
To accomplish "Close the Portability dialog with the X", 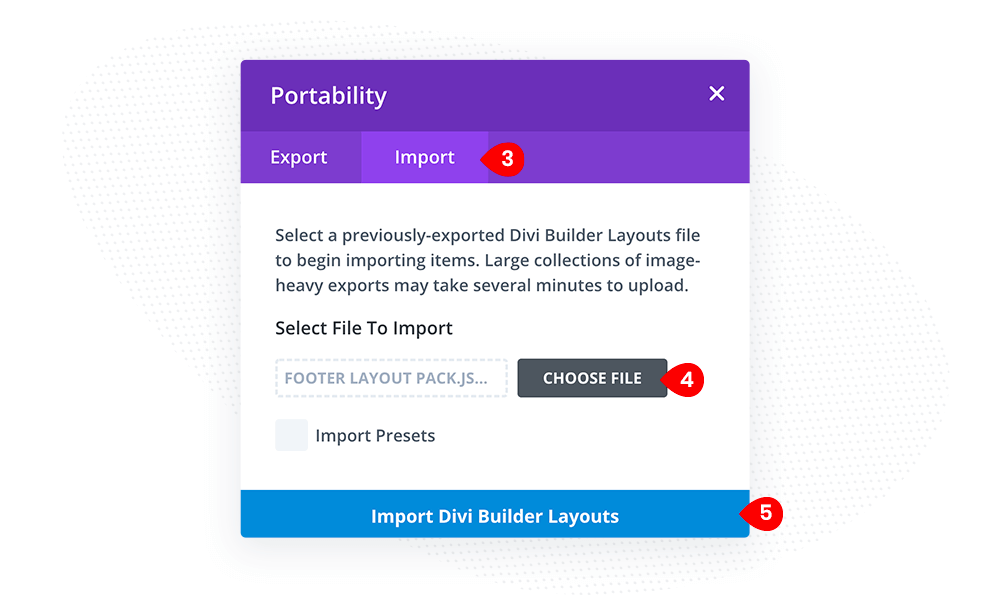I will 716,94.
